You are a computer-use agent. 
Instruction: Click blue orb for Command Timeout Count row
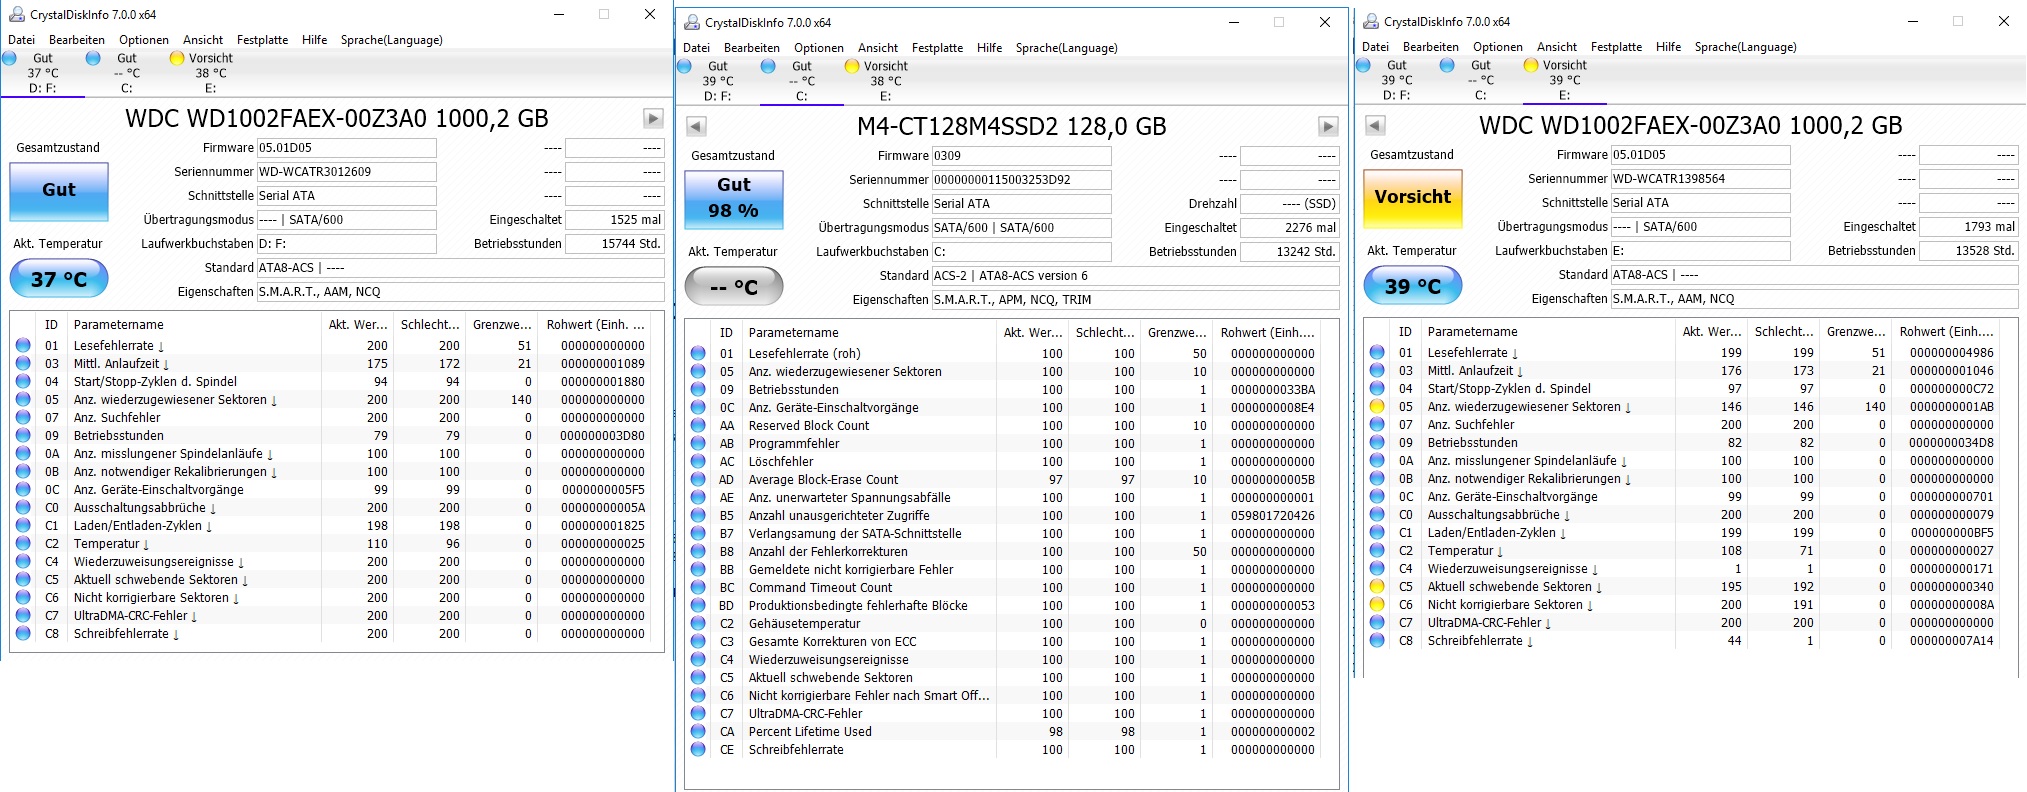tap(698, 588)
